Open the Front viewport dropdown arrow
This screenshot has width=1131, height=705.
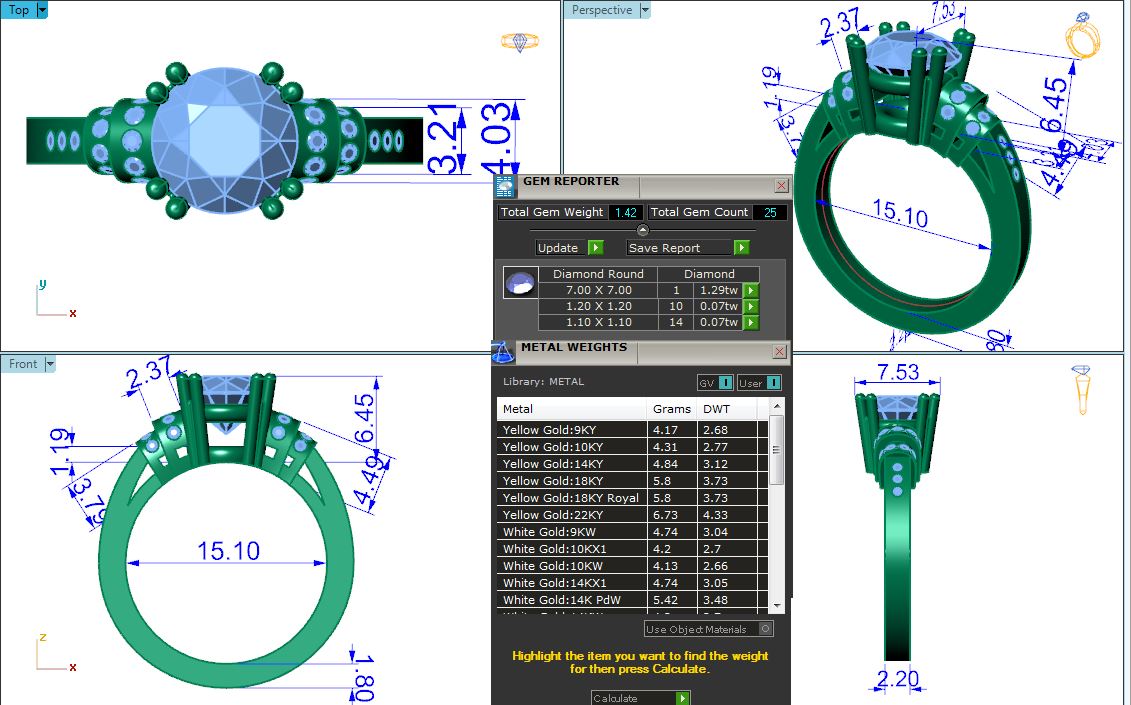pyautogui.click(x=49, y=364)
